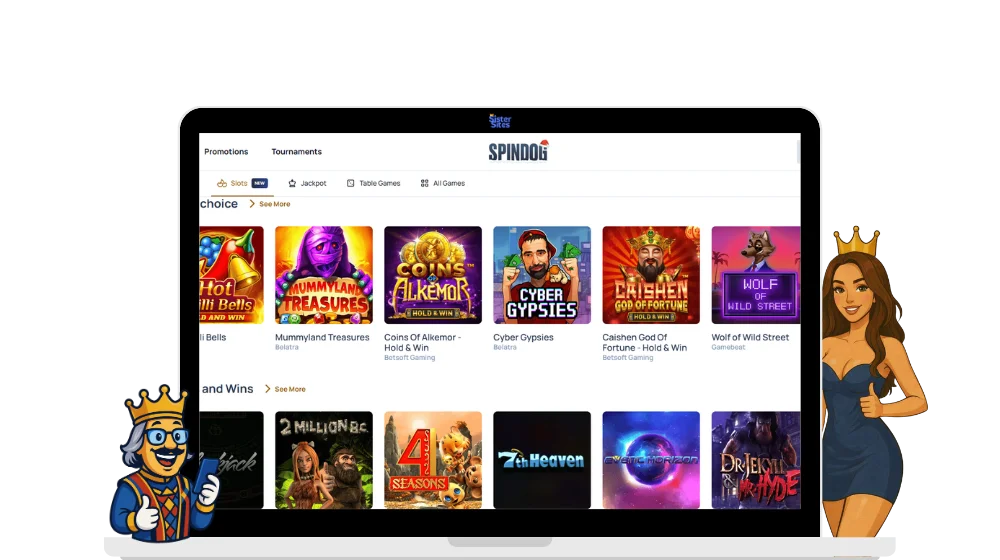Open the 4 Seasons game thumbnail
This screenshot has height=560, width=1000.
[433, 460]
